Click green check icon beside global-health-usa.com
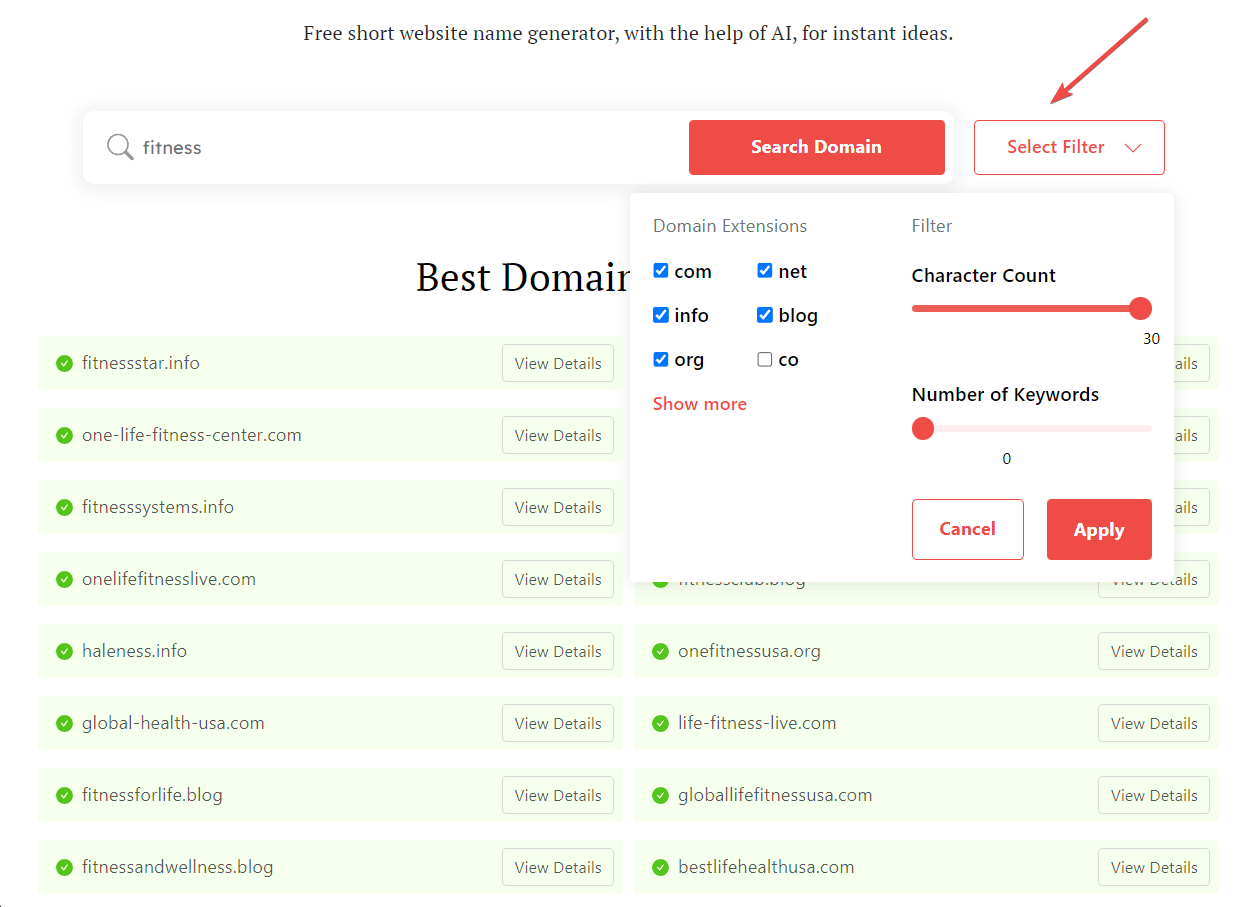Screen dimensions: 1258x907 [x=64, y=723]
